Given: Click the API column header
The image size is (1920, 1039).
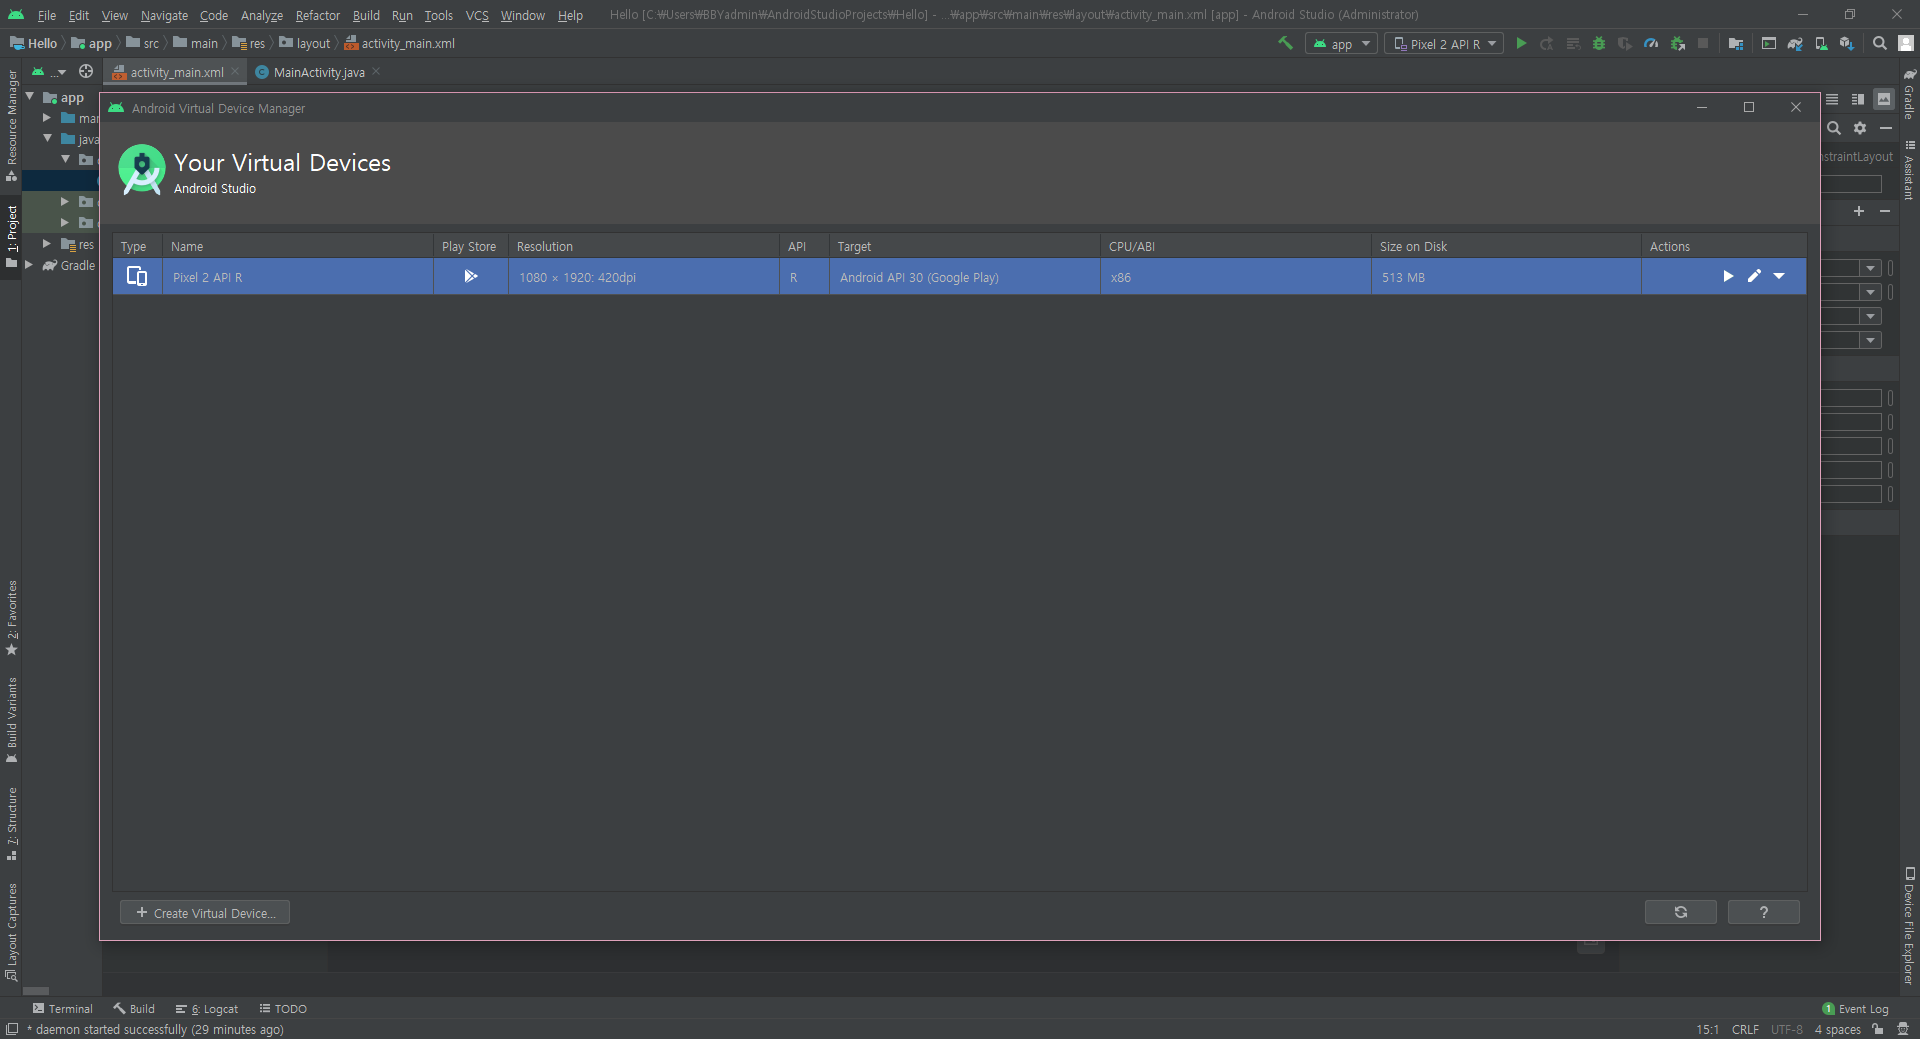Looking at the screenshot, I should point(804,247).
